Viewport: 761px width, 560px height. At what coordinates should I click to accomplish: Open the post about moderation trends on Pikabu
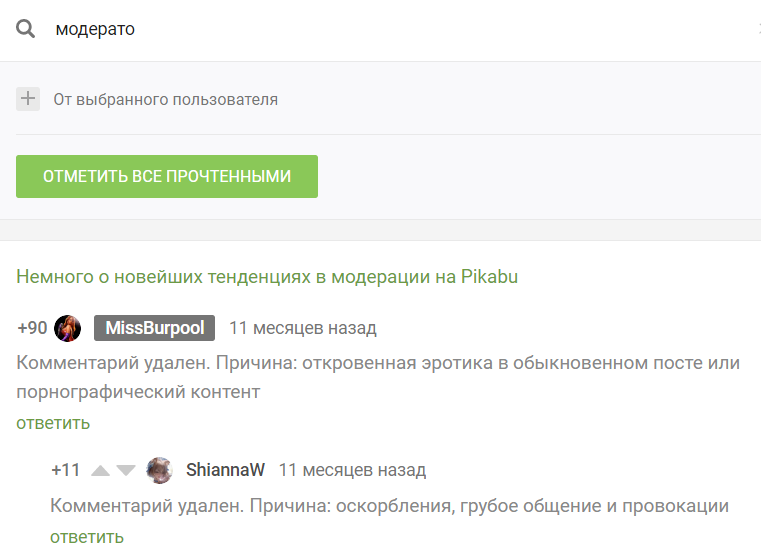[267, 276]
